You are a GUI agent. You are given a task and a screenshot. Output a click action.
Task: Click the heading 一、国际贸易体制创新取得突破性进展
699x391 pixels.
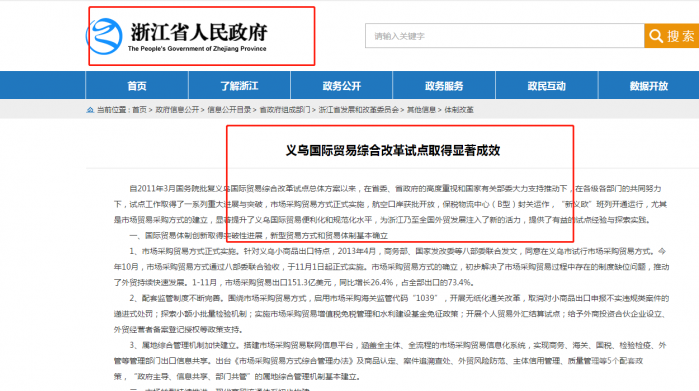click(x=259, y=235)
